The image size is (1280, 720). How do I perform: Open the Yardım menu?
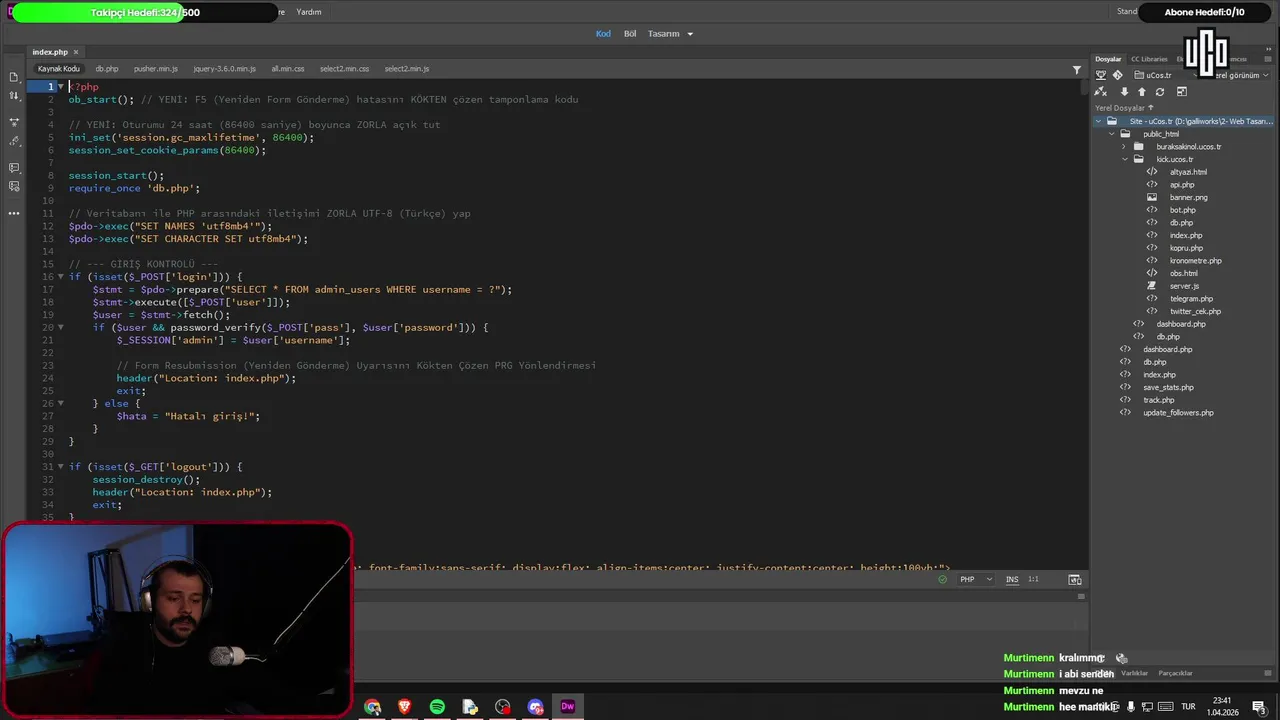tap(309, 12)
